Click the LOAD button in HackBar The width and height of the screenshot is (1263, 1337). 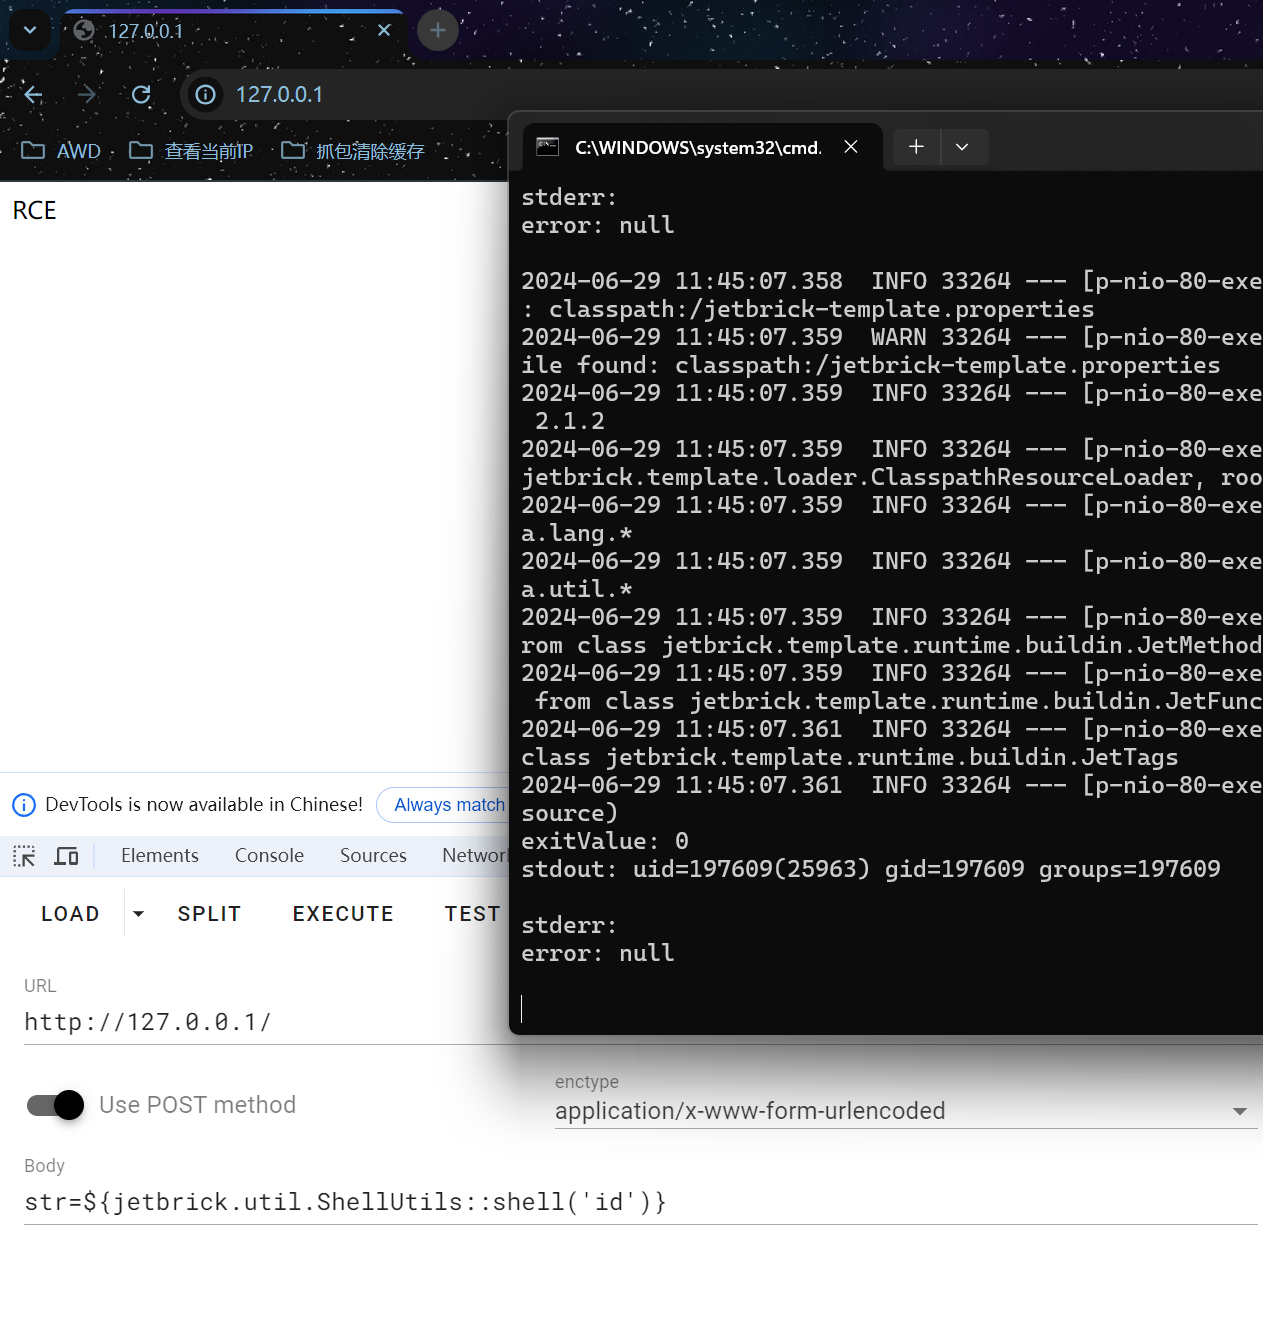point(70,914)
